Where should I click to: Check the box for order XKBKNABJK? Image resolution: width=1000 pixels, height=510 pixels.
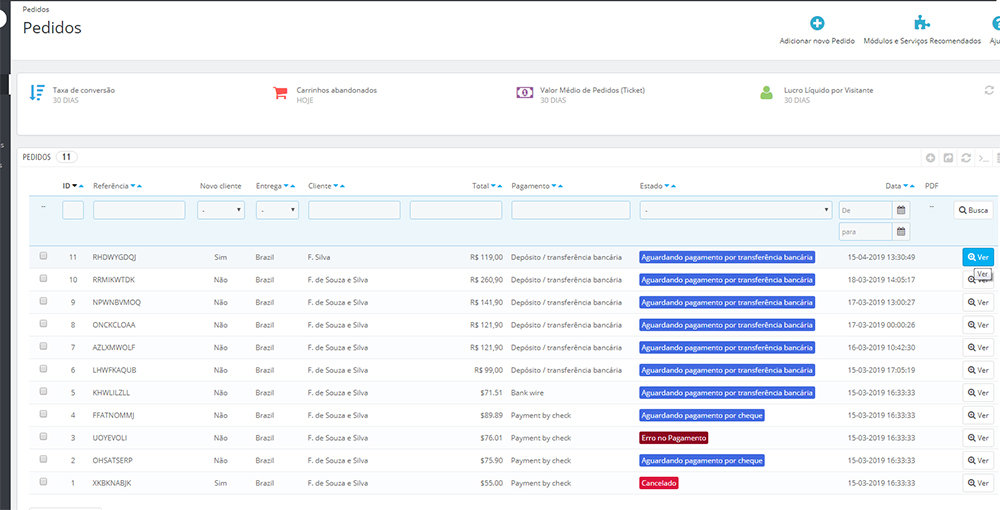43,482
